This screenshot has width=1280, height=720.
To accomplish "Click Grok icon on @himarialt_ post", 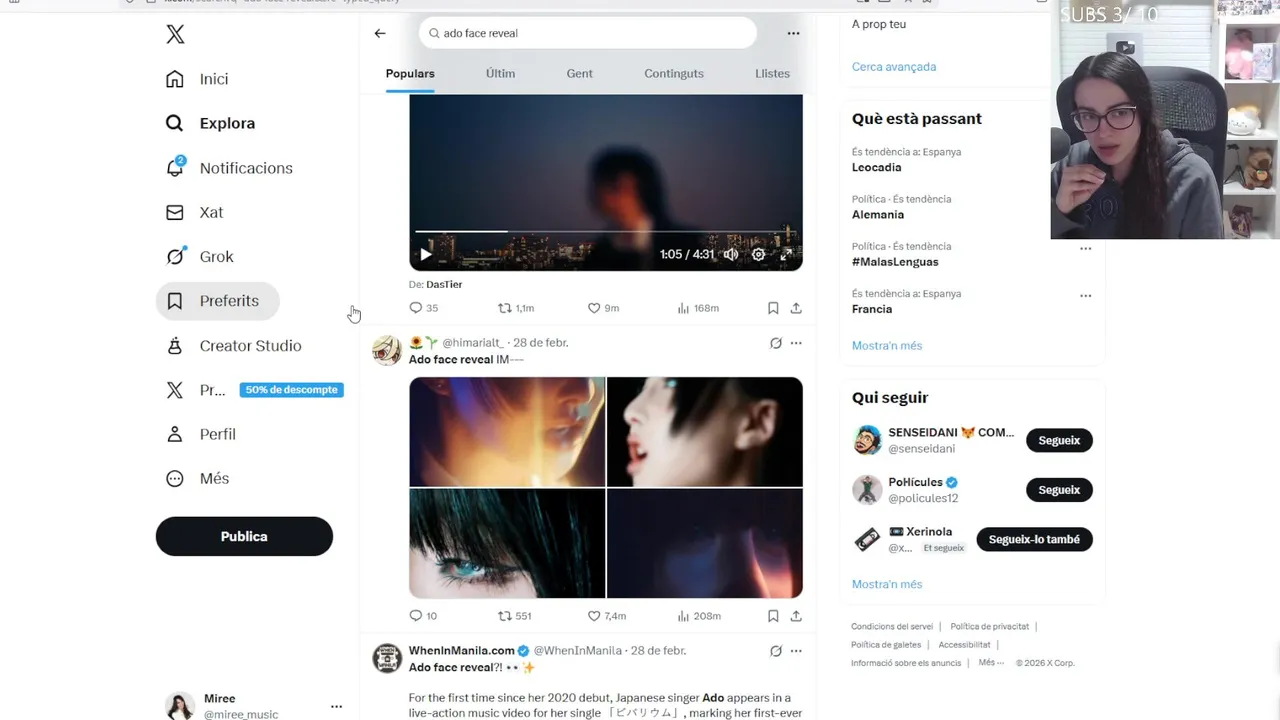I will 775,343.
